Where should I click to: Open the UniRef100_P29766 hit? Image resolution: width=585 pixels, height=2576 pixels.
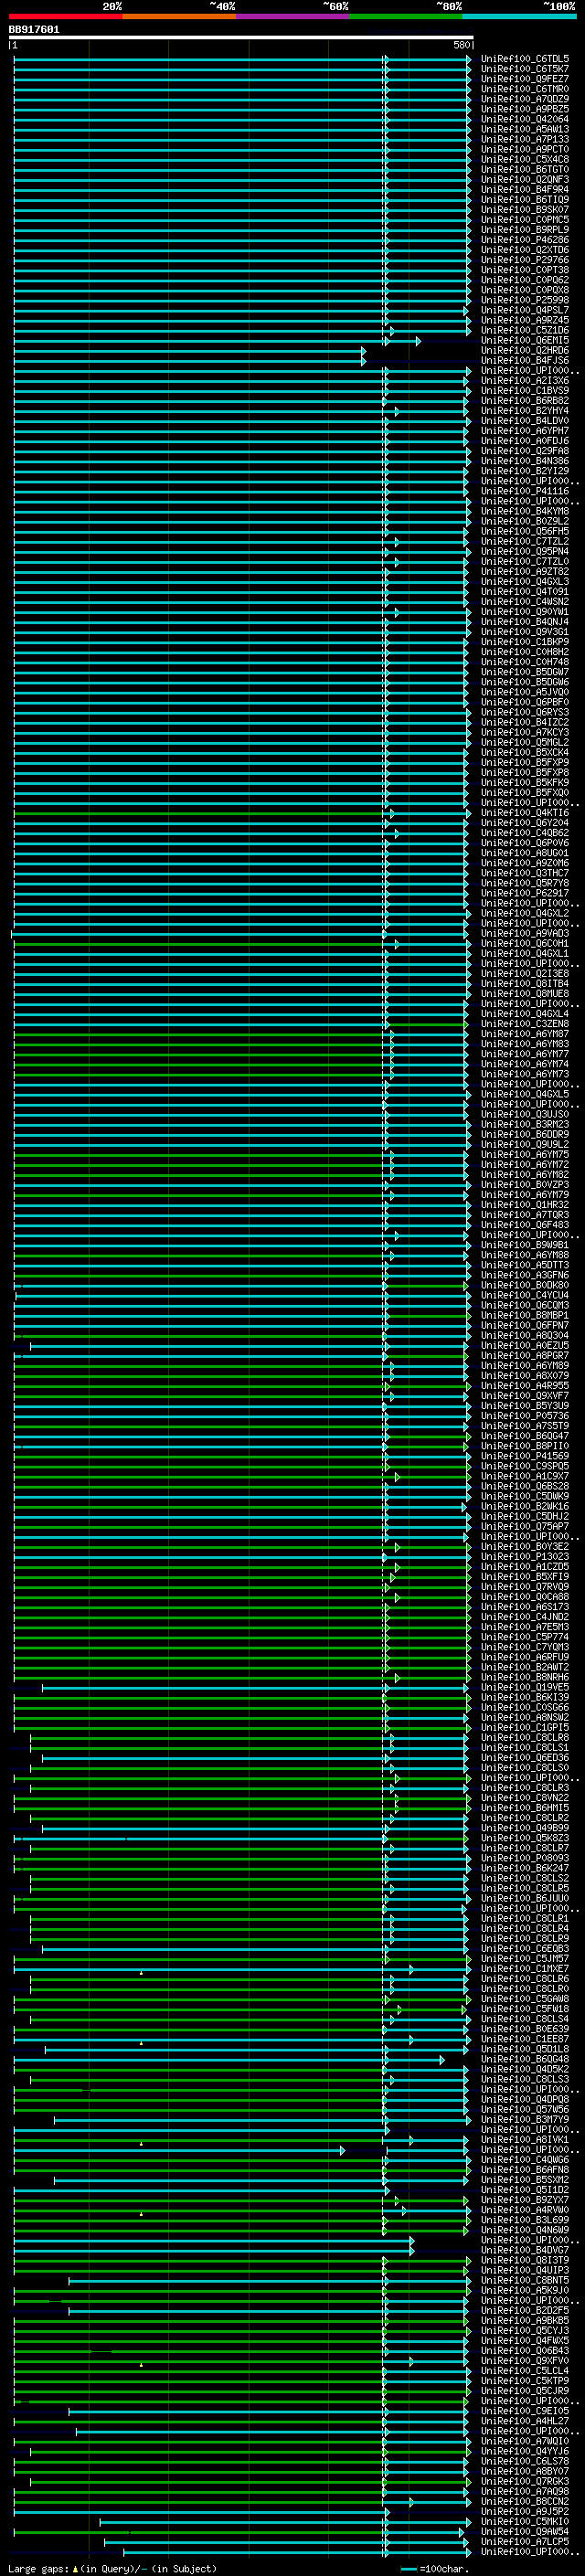click(x=525, y=260)
